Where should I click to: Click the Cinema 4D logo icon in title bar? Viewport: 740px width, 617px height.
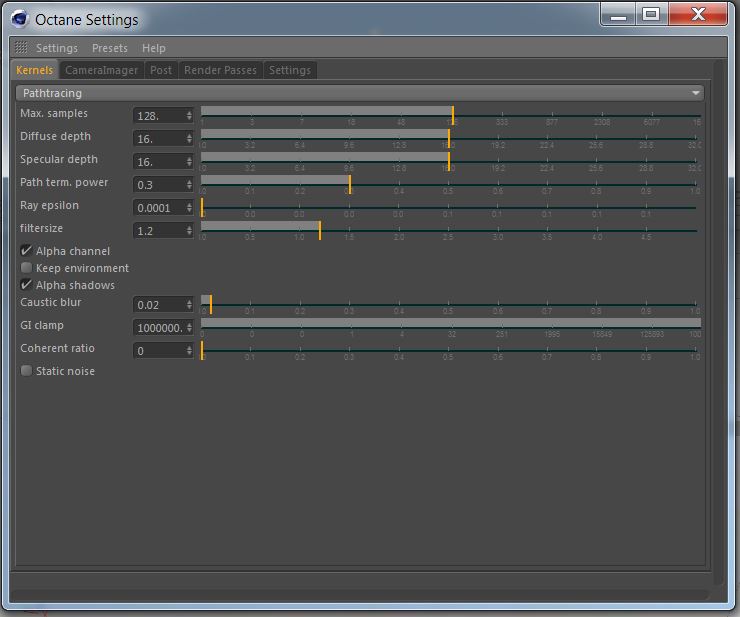tap(20, 18)
